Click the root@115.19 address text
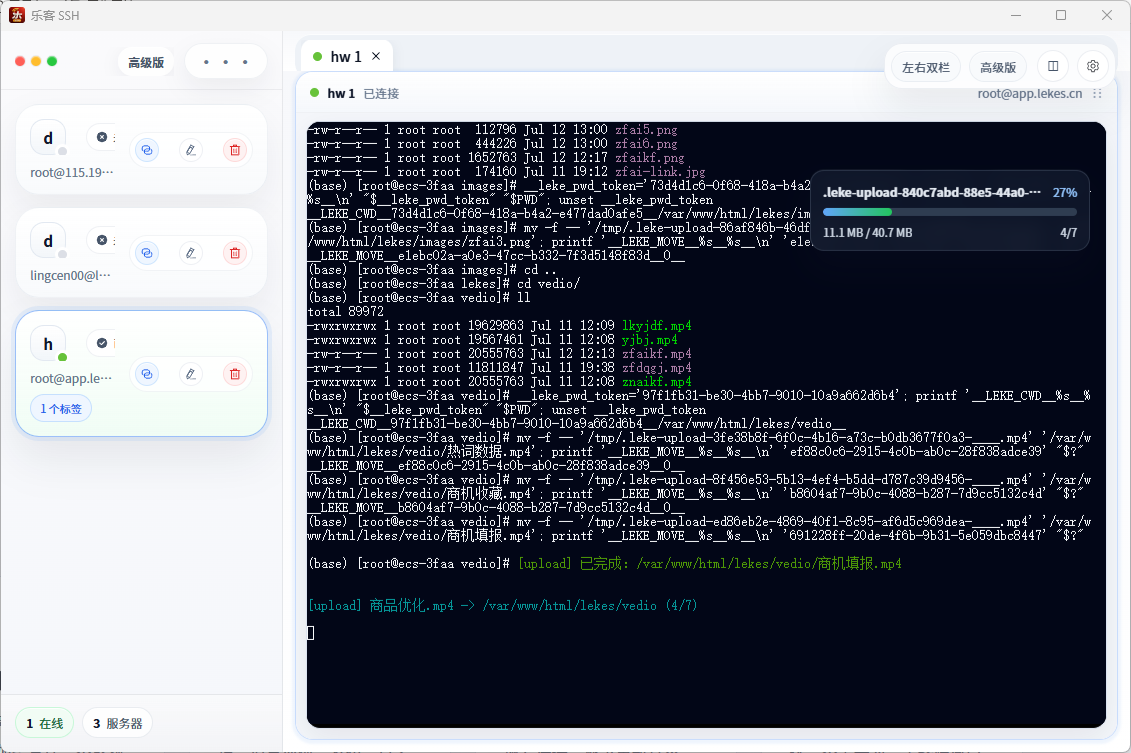This screenshot has height=753, width=1131. (71, 172)
